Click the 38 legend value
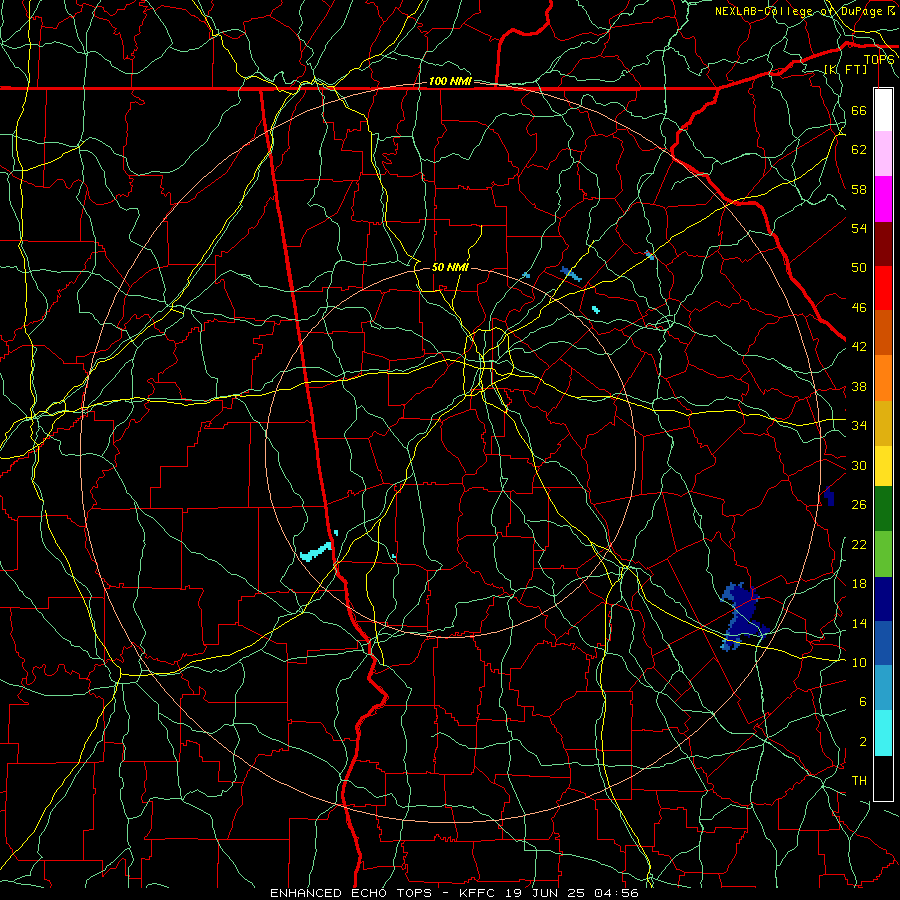Viewport: 900px width, 900px height. point(859,387)
